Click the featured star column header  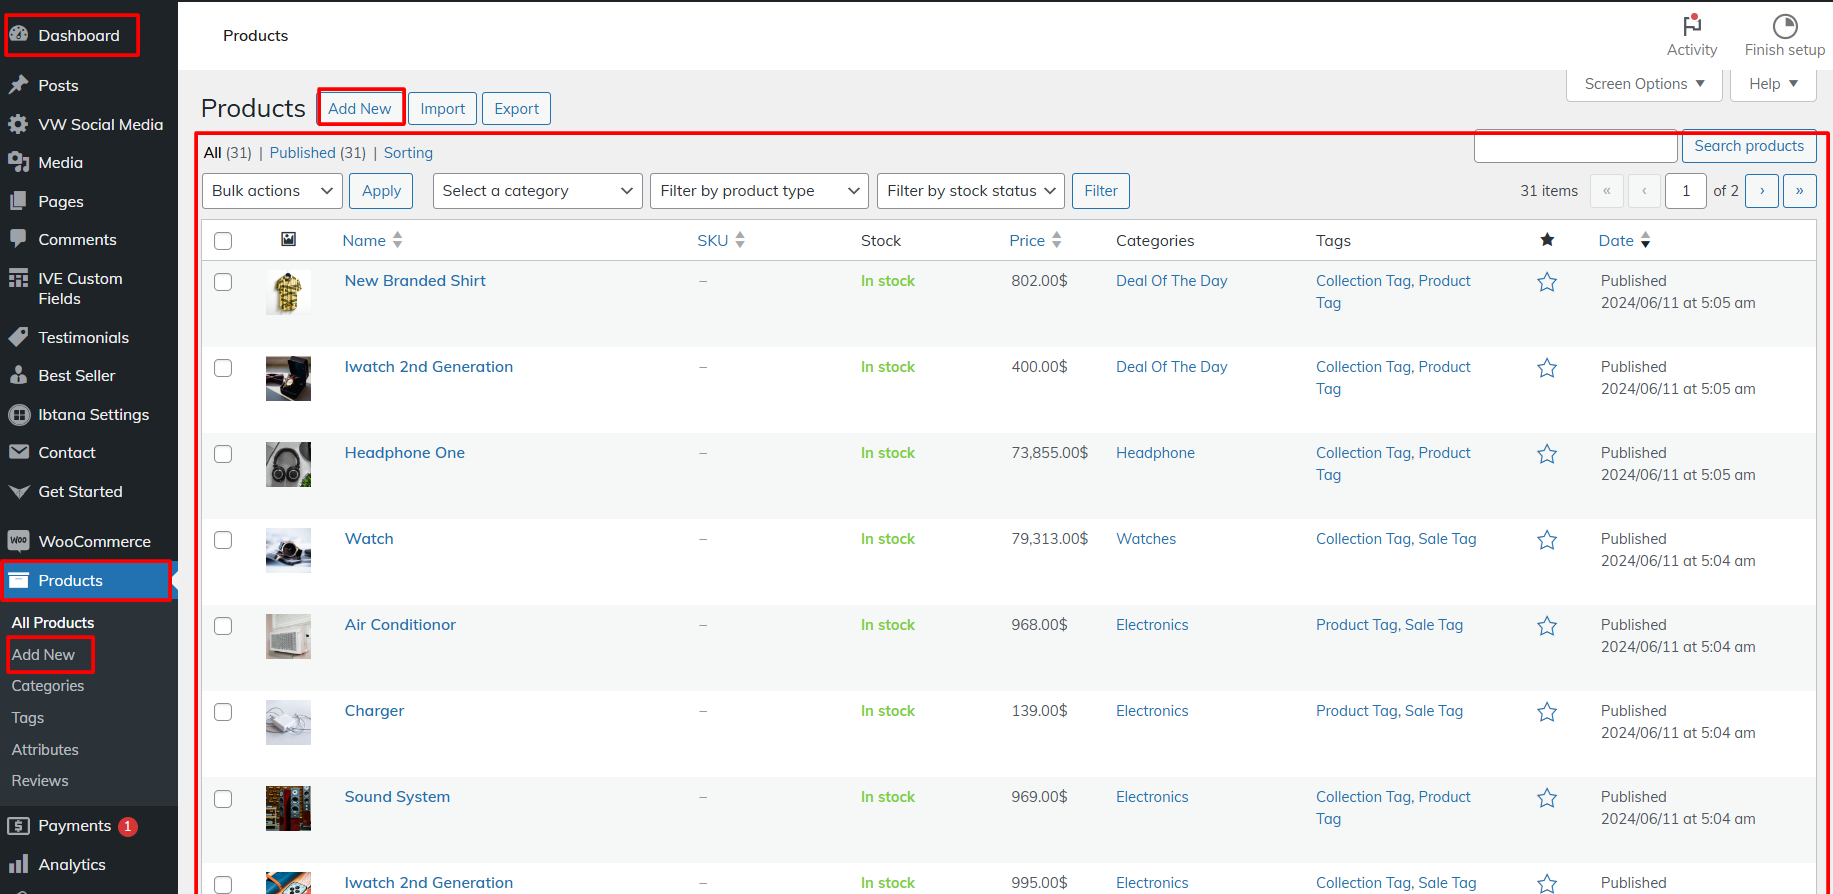click(x=1546, y=240)
